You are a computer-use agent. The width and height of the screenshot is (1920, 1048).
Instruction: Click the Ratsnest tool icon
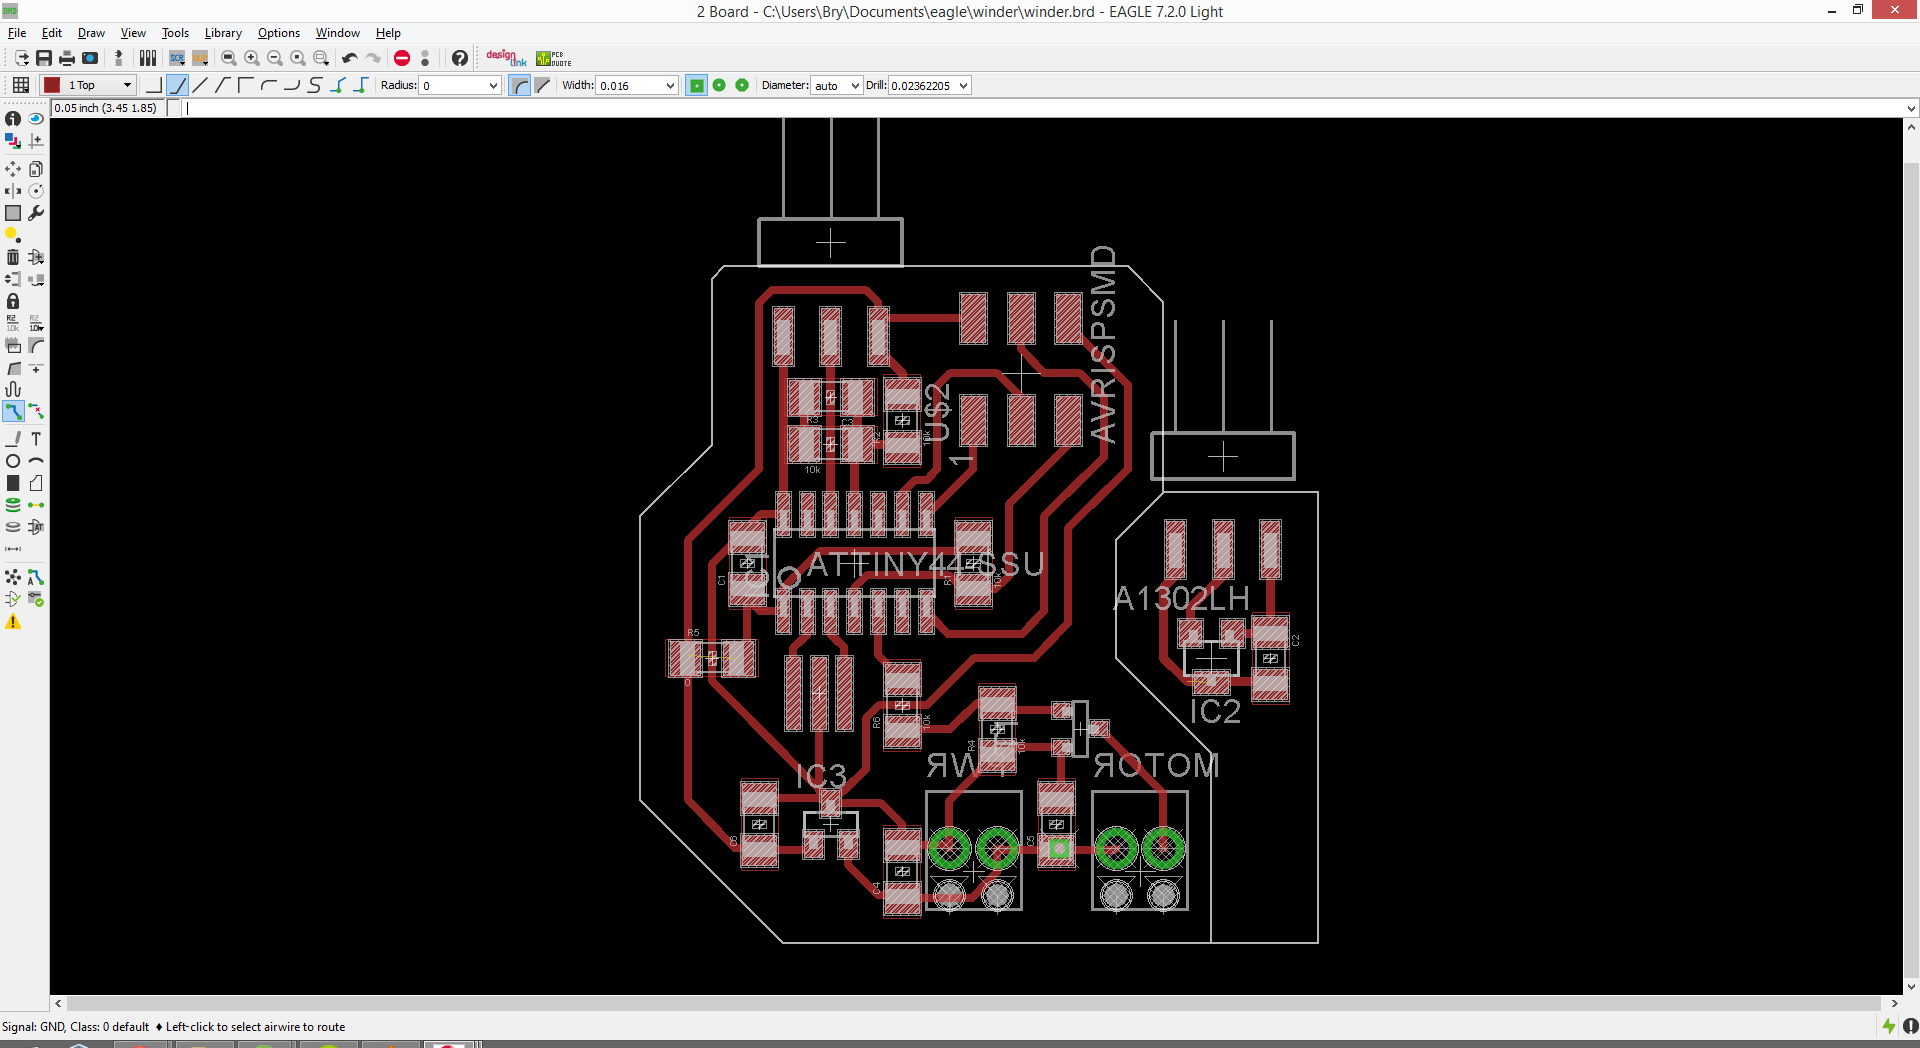click(13, 577)
